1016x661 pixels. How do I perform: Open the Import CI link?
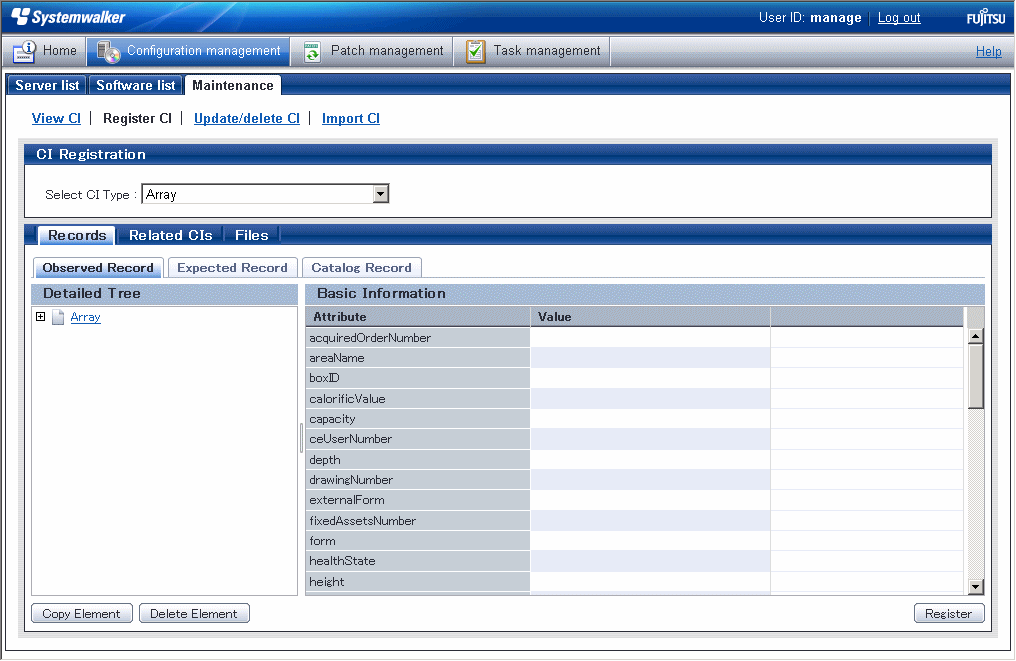point(351,119)
